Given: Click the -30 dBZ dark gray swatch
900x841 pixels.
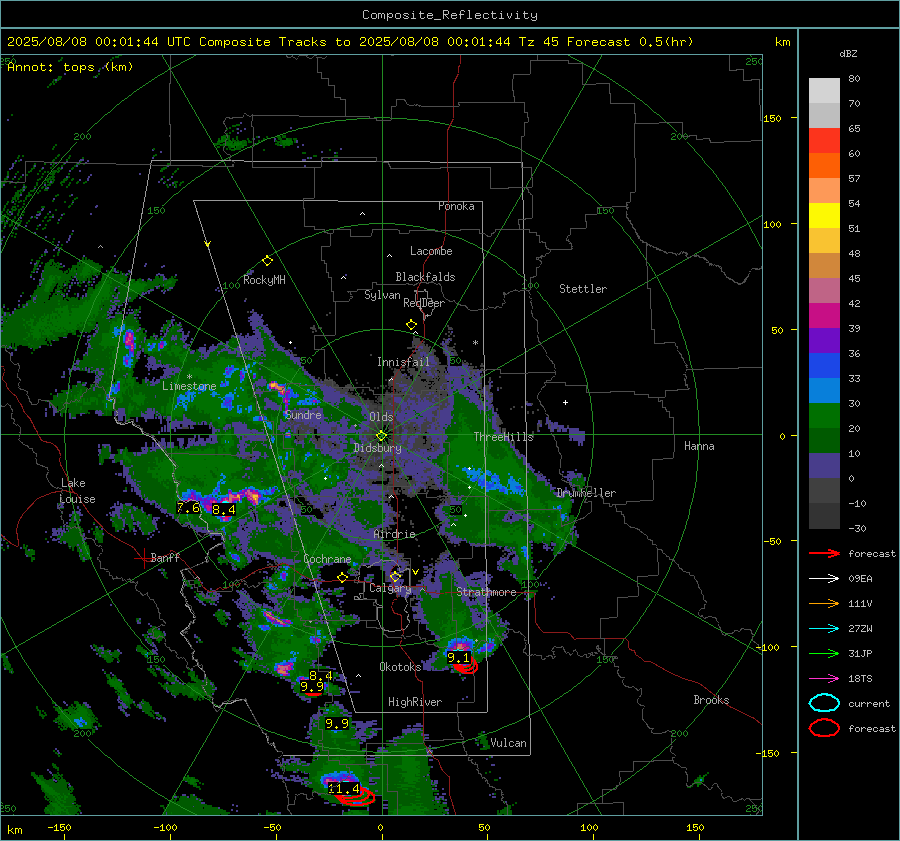Looking at the screenshot, I should click(x=824, y=516).
